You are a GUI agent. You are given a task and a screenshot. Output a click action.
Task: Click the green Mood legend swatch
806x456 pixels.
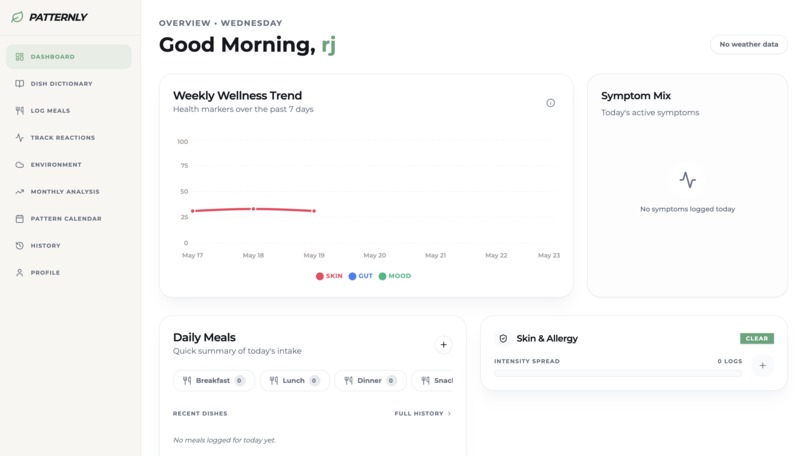click(x=382, y=276)
